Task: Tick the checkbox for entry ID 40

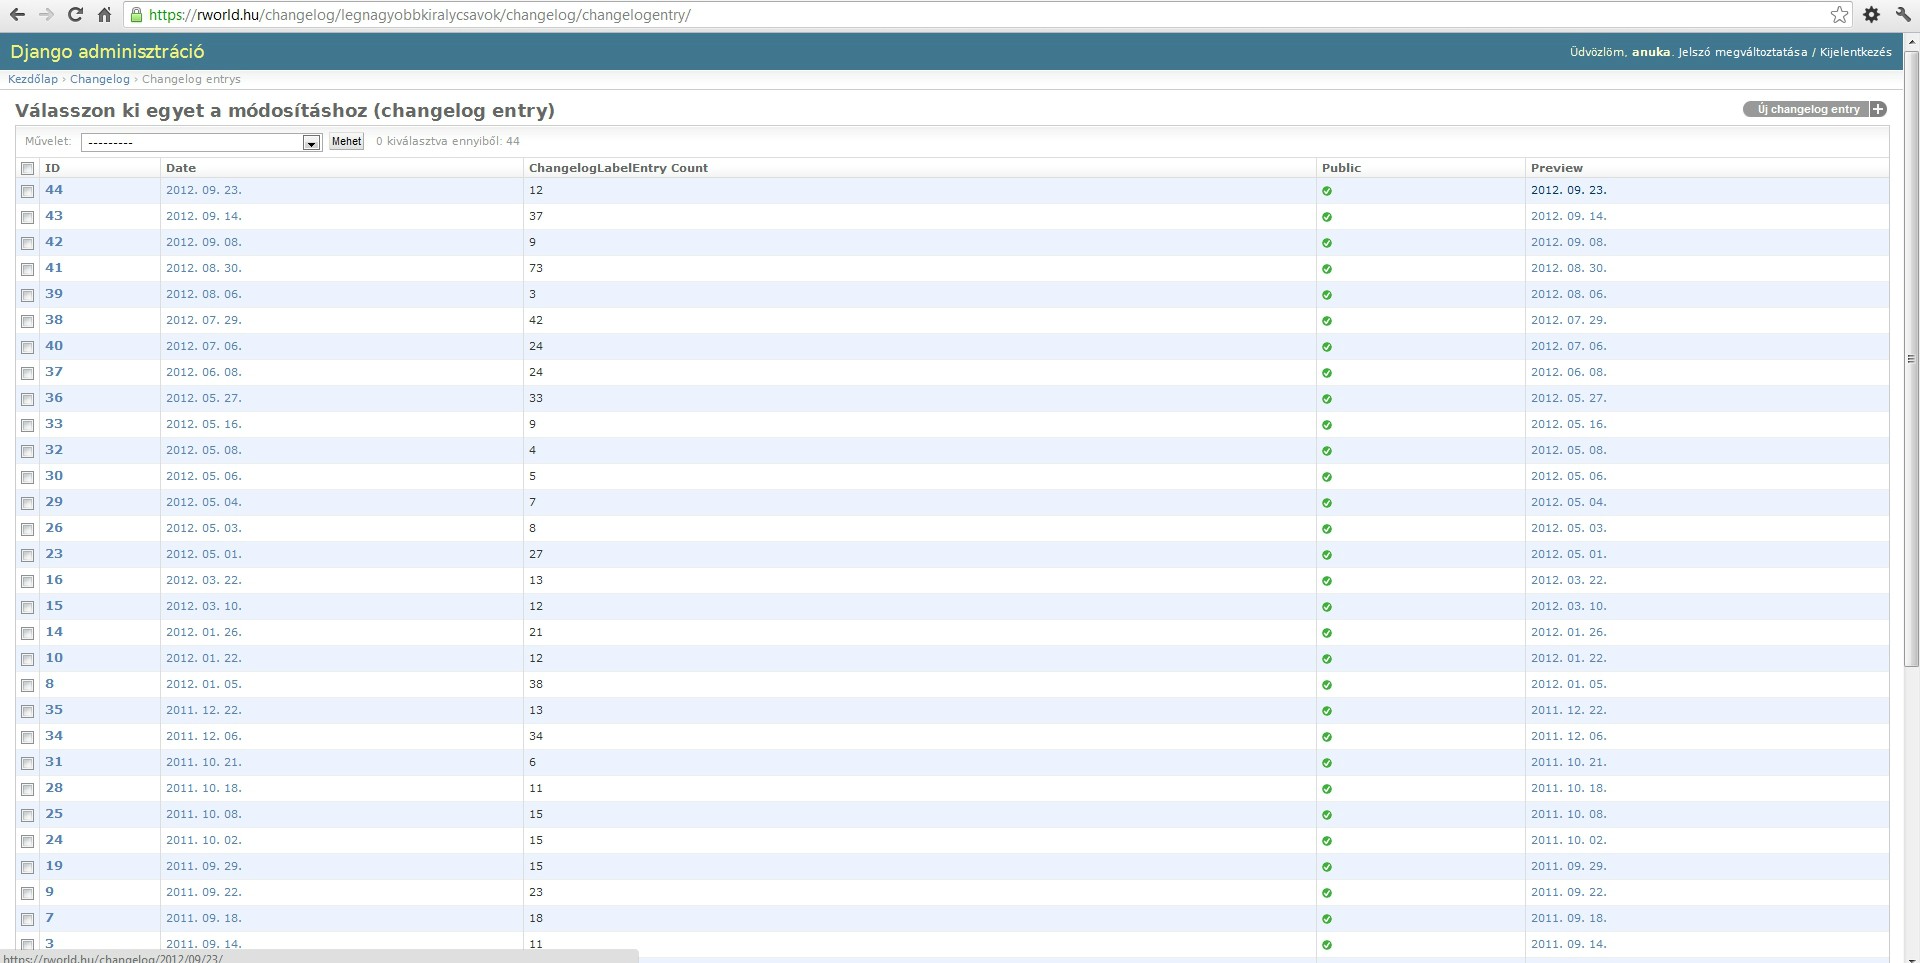Action: (x=28, y=347)
